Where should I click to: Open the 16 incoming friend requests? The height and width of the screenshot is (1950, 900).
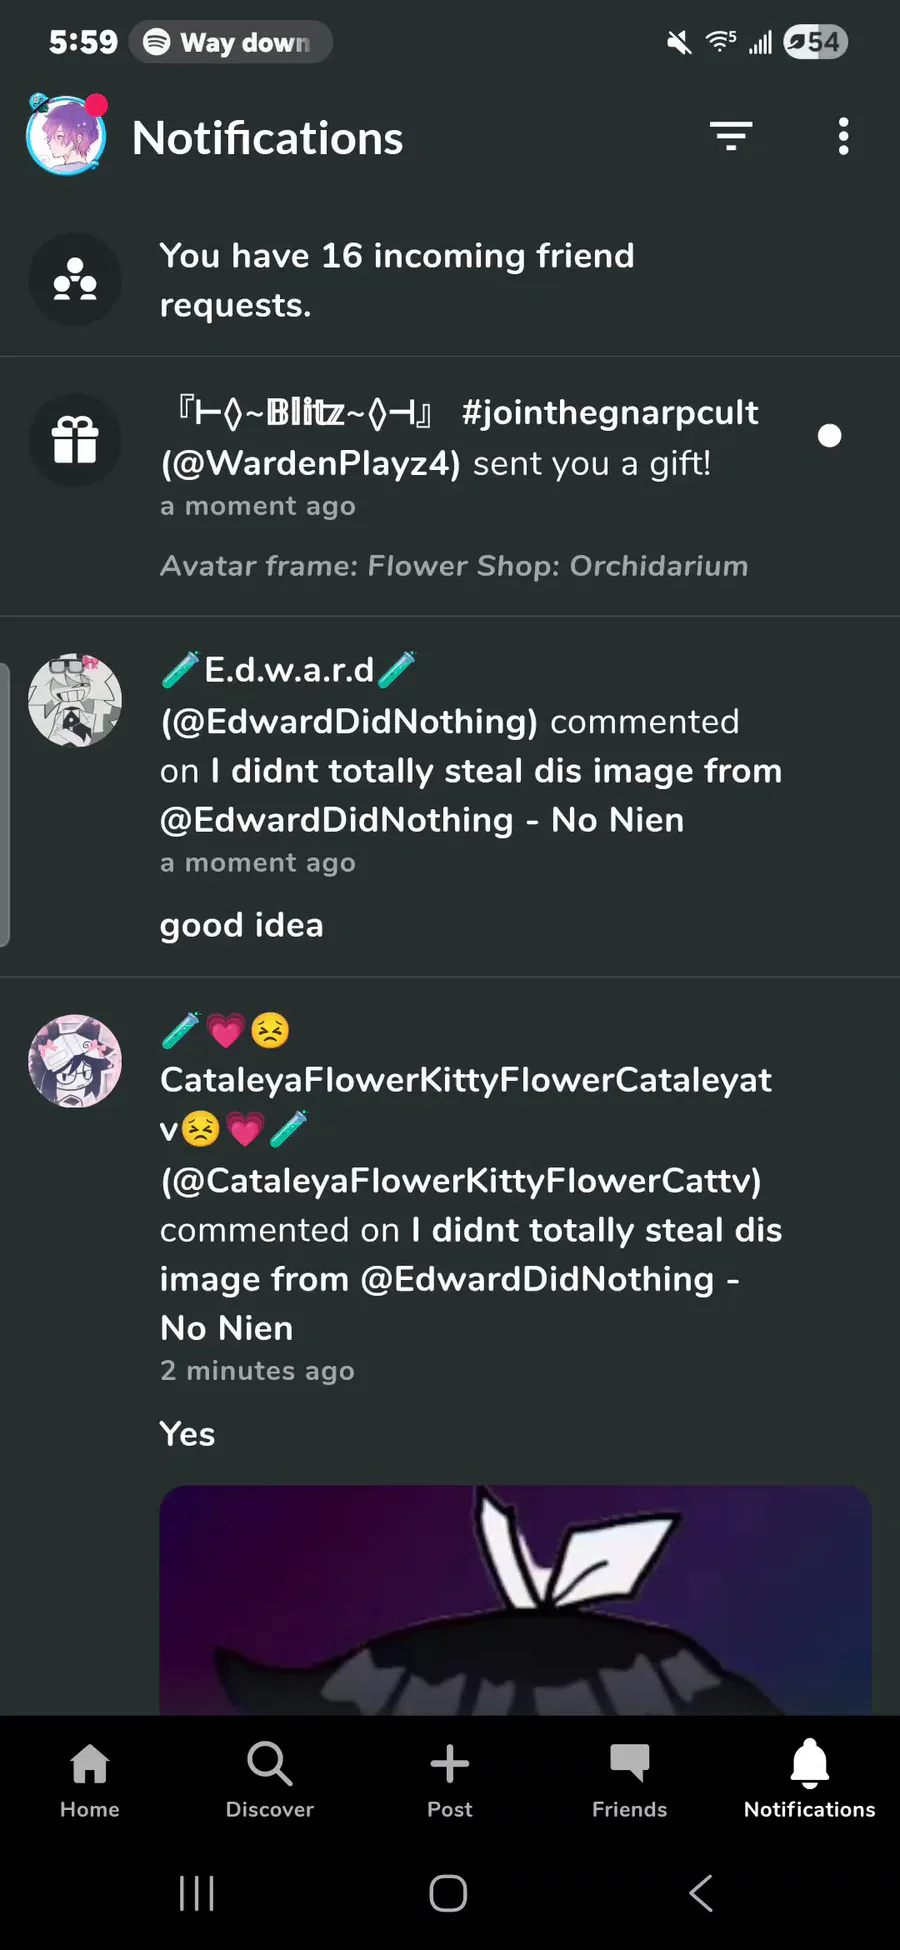(397, 280)
